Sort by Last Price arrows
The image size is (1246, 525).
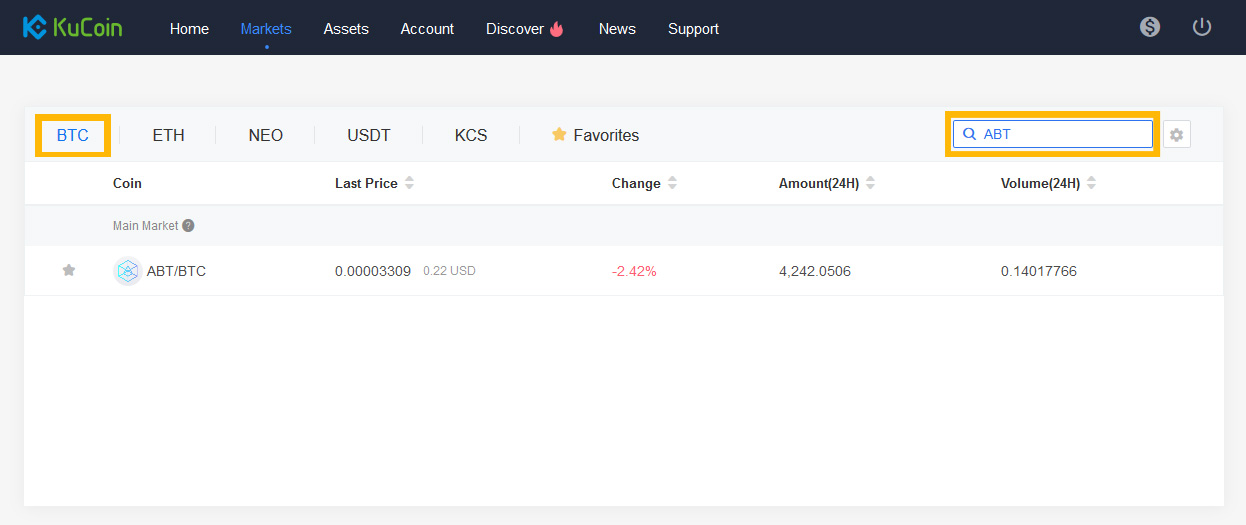[x=409, y=183]
